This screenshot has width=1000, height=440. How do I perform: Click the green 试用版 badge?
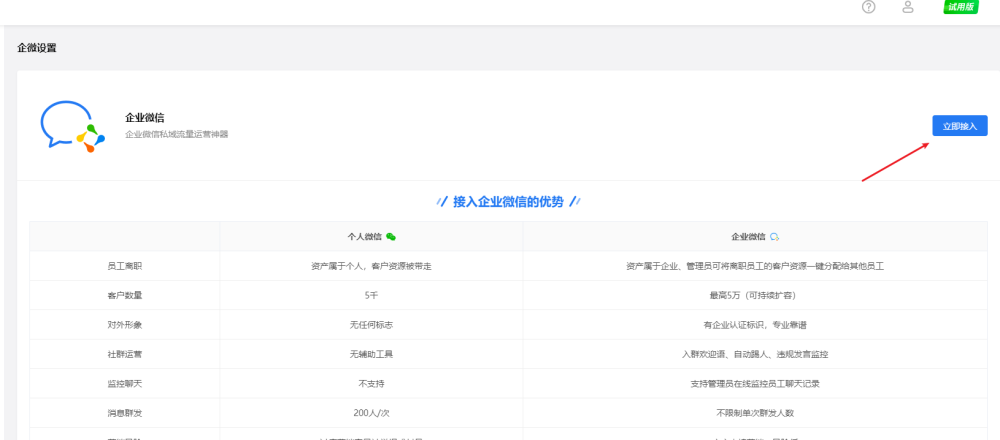961,7
